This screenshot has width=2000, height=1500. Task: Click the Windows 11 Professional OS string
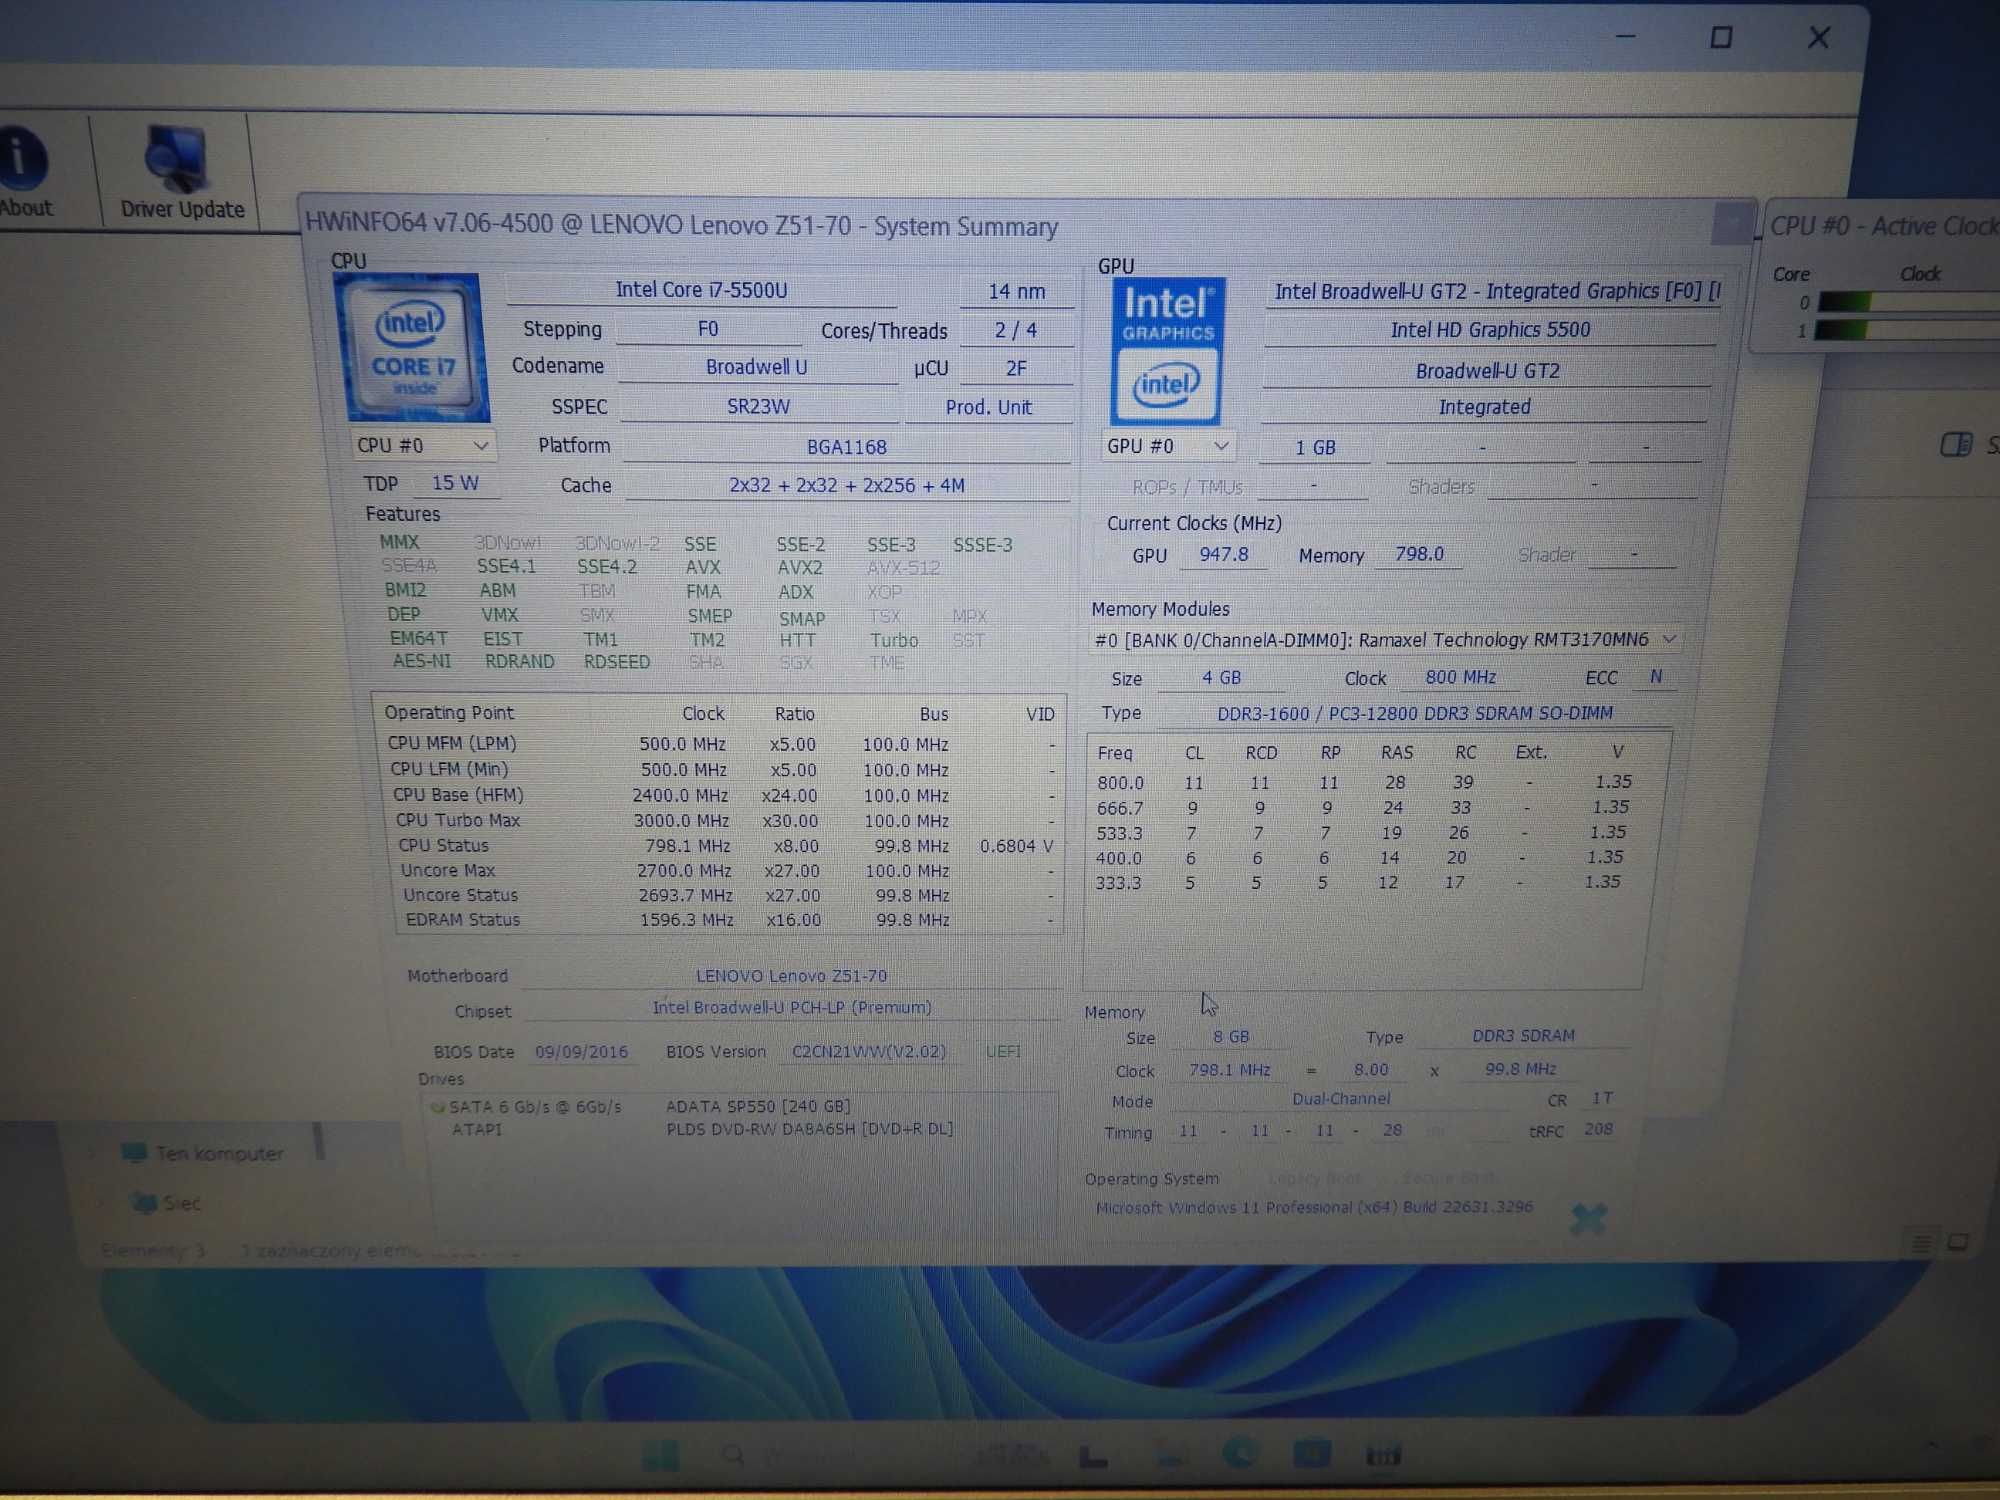1314,1207
